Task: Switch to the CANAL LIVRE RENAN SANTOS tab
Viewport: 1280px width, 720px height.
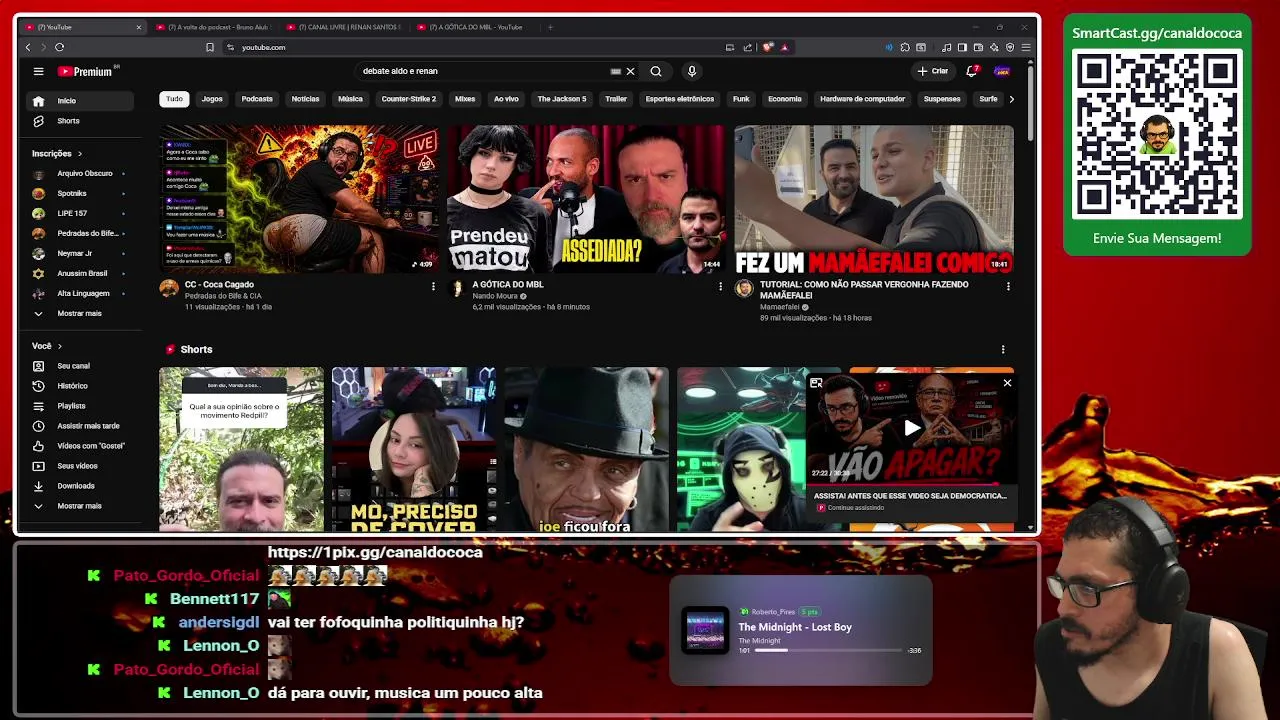Action: tap(342, 27)
